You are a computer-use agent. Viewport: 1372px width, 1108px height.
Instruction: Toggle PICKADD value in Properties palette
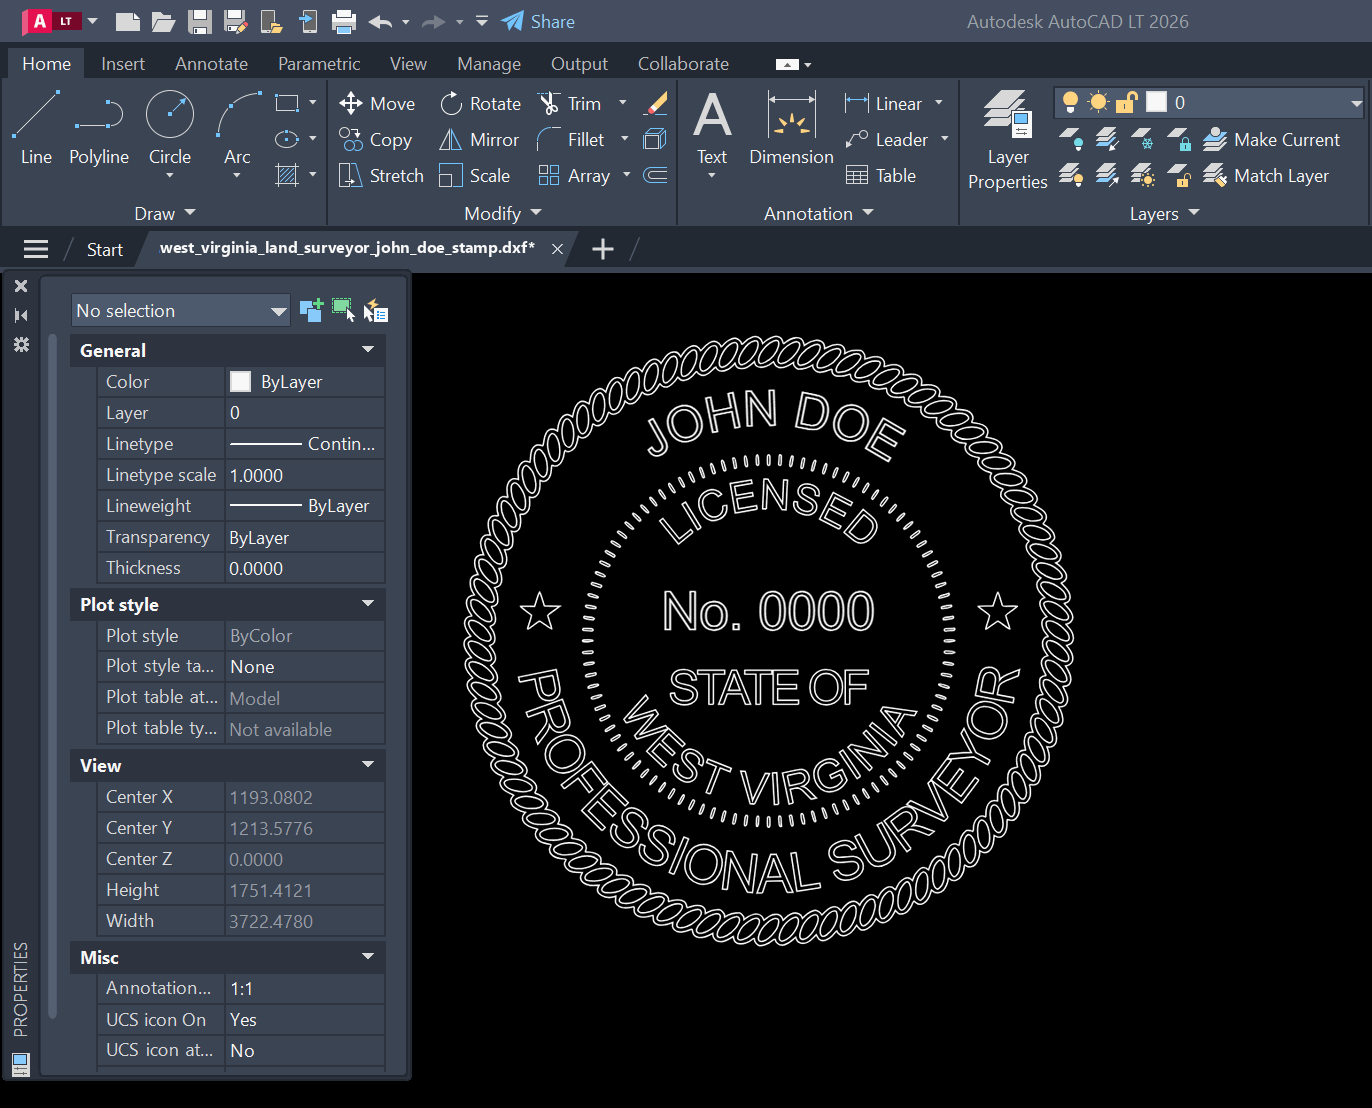(x=311, y=310)
